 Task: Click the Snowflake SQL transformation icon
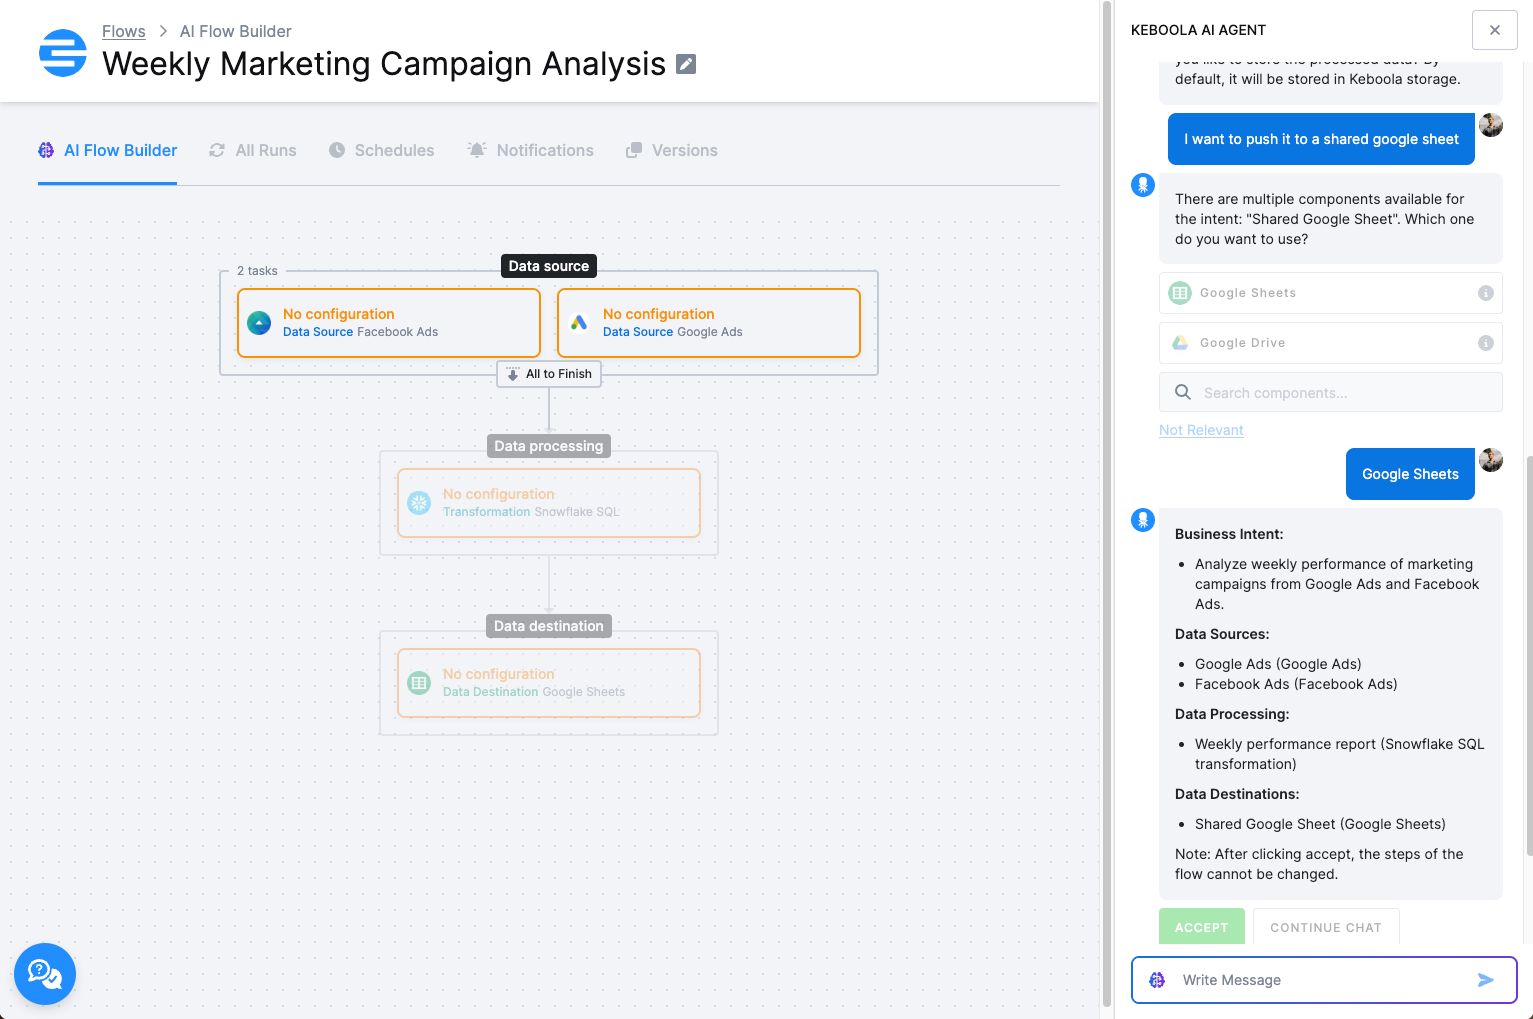419,503
